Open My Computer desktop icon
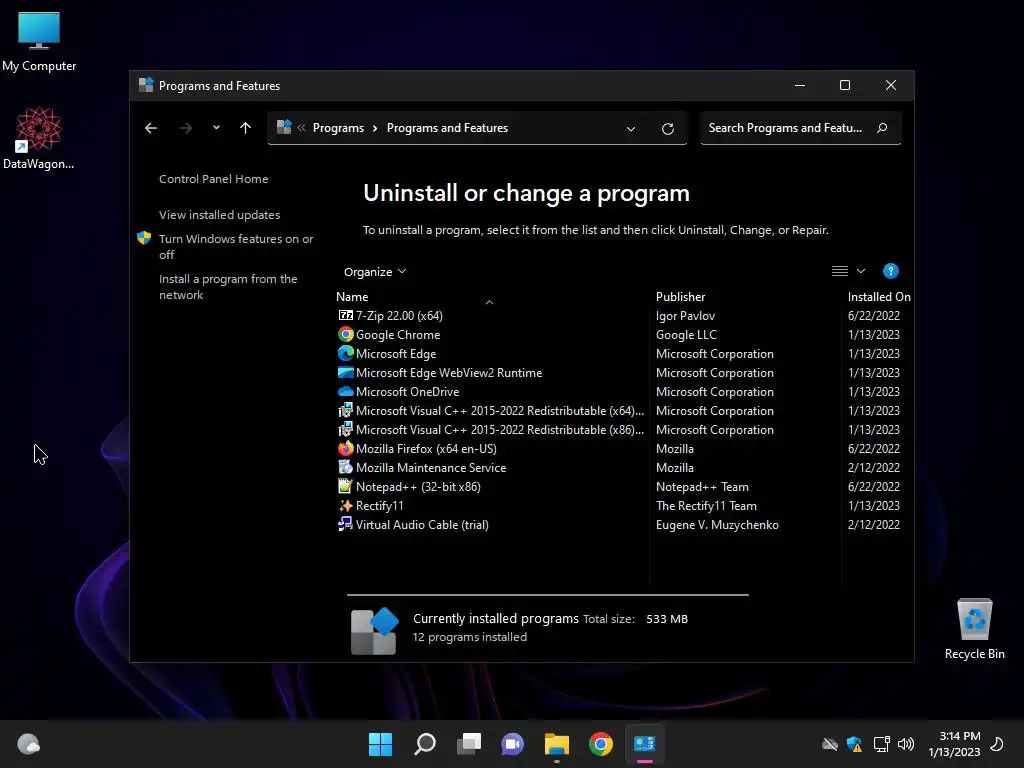The height and width of the screenshot is (768, 1024). pyautogui.click(x=39, y=42)
